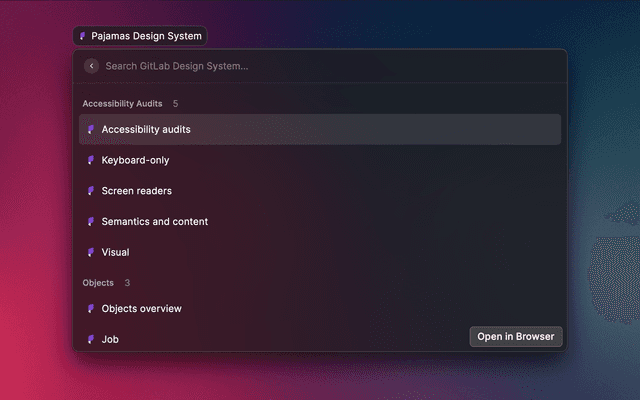Open the Screen readers item

(x=137, y=191)
